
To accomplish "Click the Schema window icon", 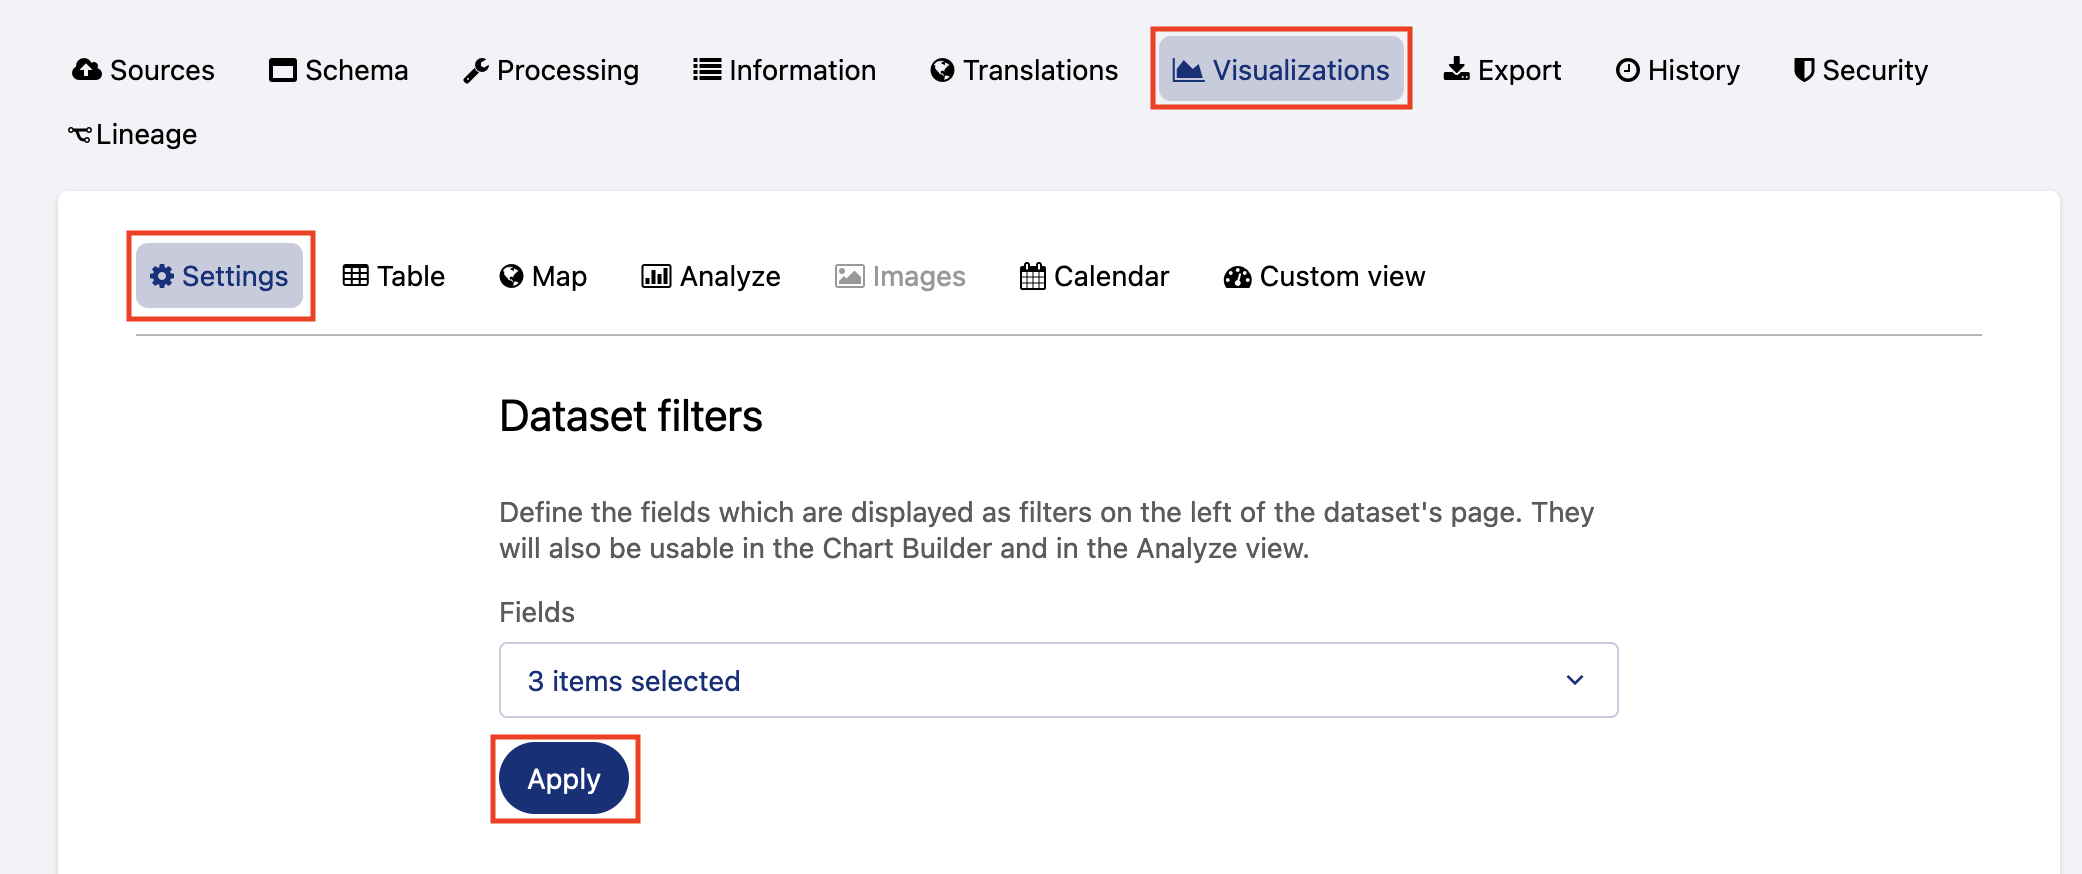I will pyautogui.click(x=283, y=70).
